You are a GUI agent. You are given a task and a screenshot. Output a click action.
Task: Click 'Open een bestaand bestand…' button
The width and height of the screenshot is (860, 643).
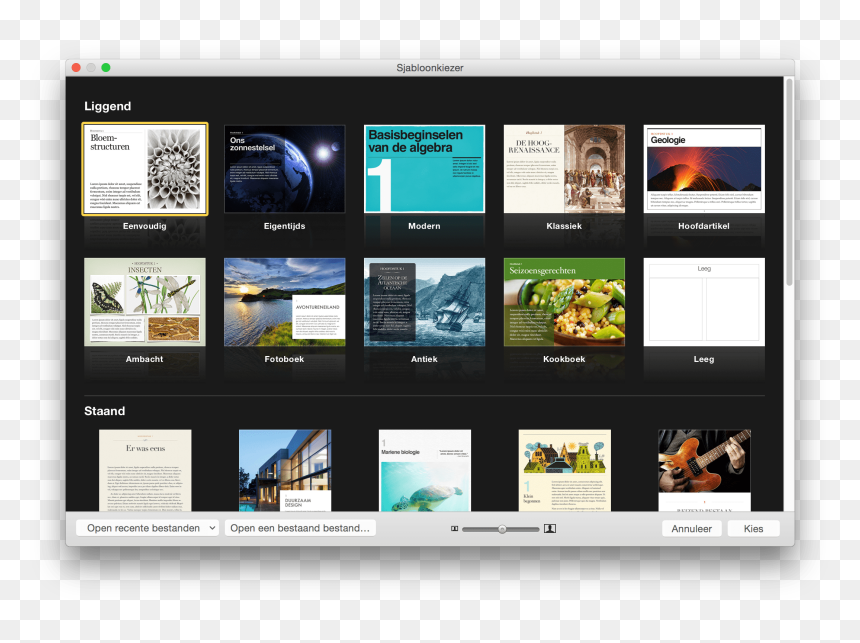point(300,528)
